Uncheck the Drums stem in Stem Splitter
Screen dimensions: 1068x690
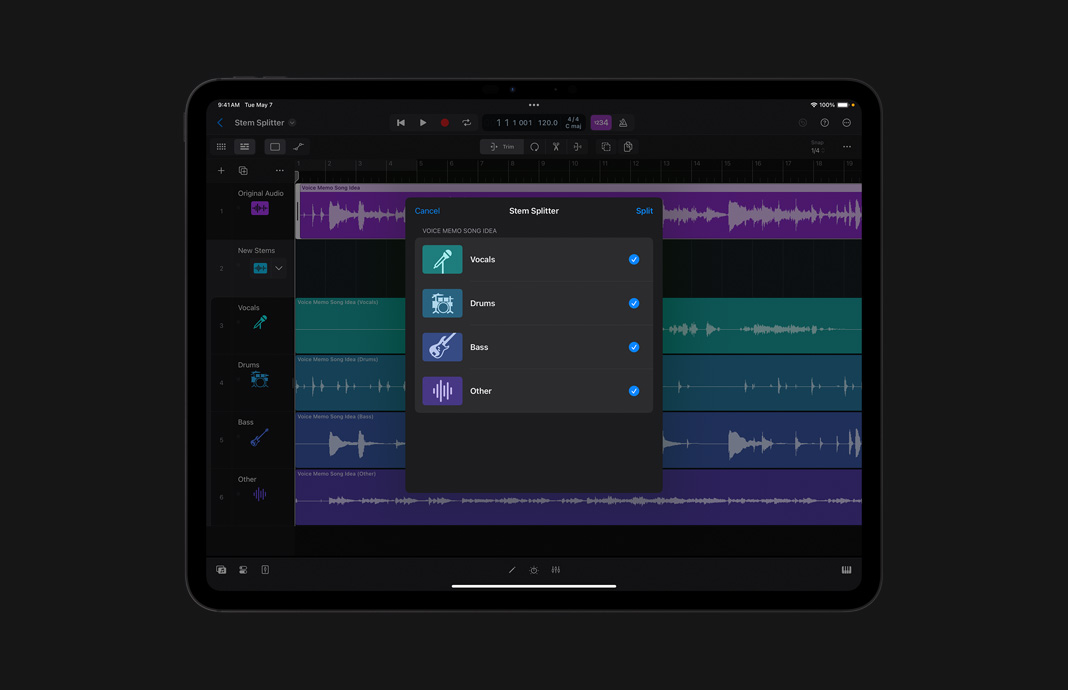[633, 303]
